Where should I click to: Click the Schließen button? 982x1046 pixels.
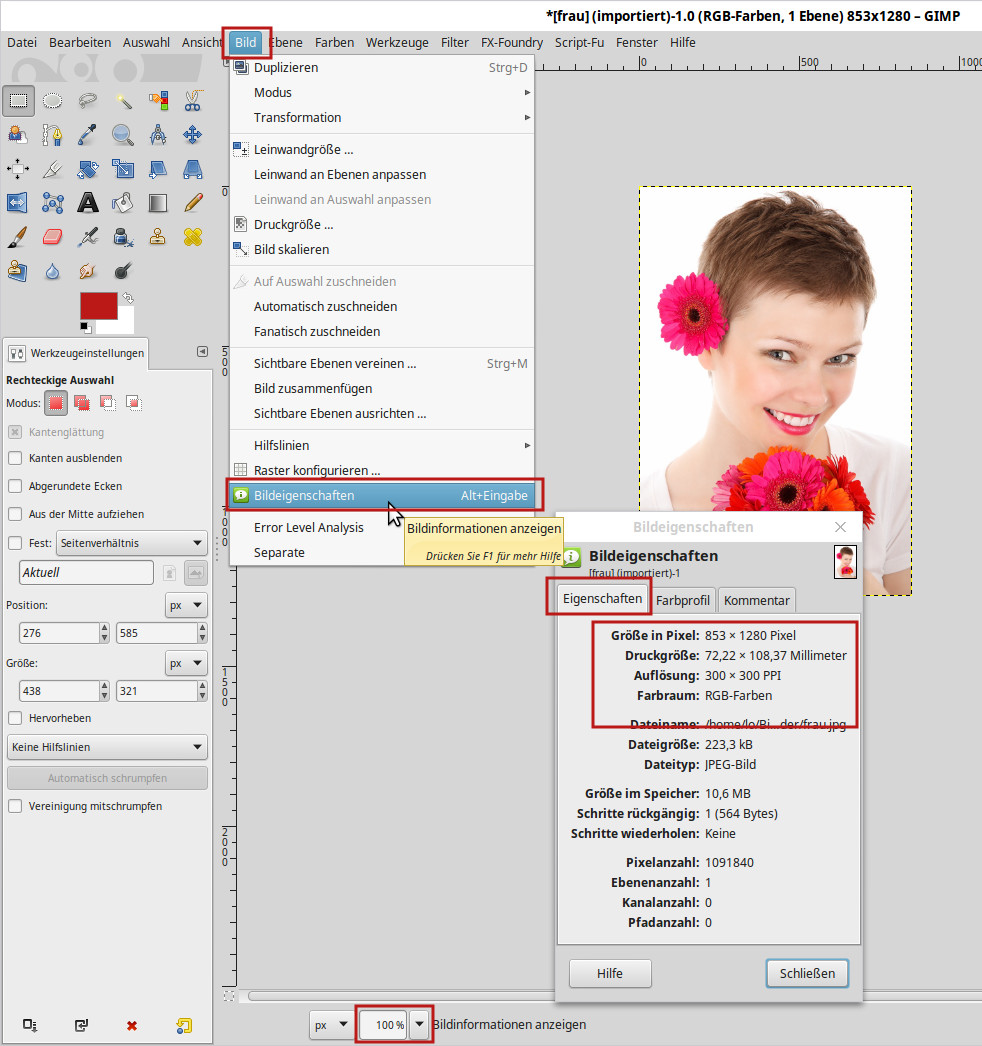click(x=807, y=973)
